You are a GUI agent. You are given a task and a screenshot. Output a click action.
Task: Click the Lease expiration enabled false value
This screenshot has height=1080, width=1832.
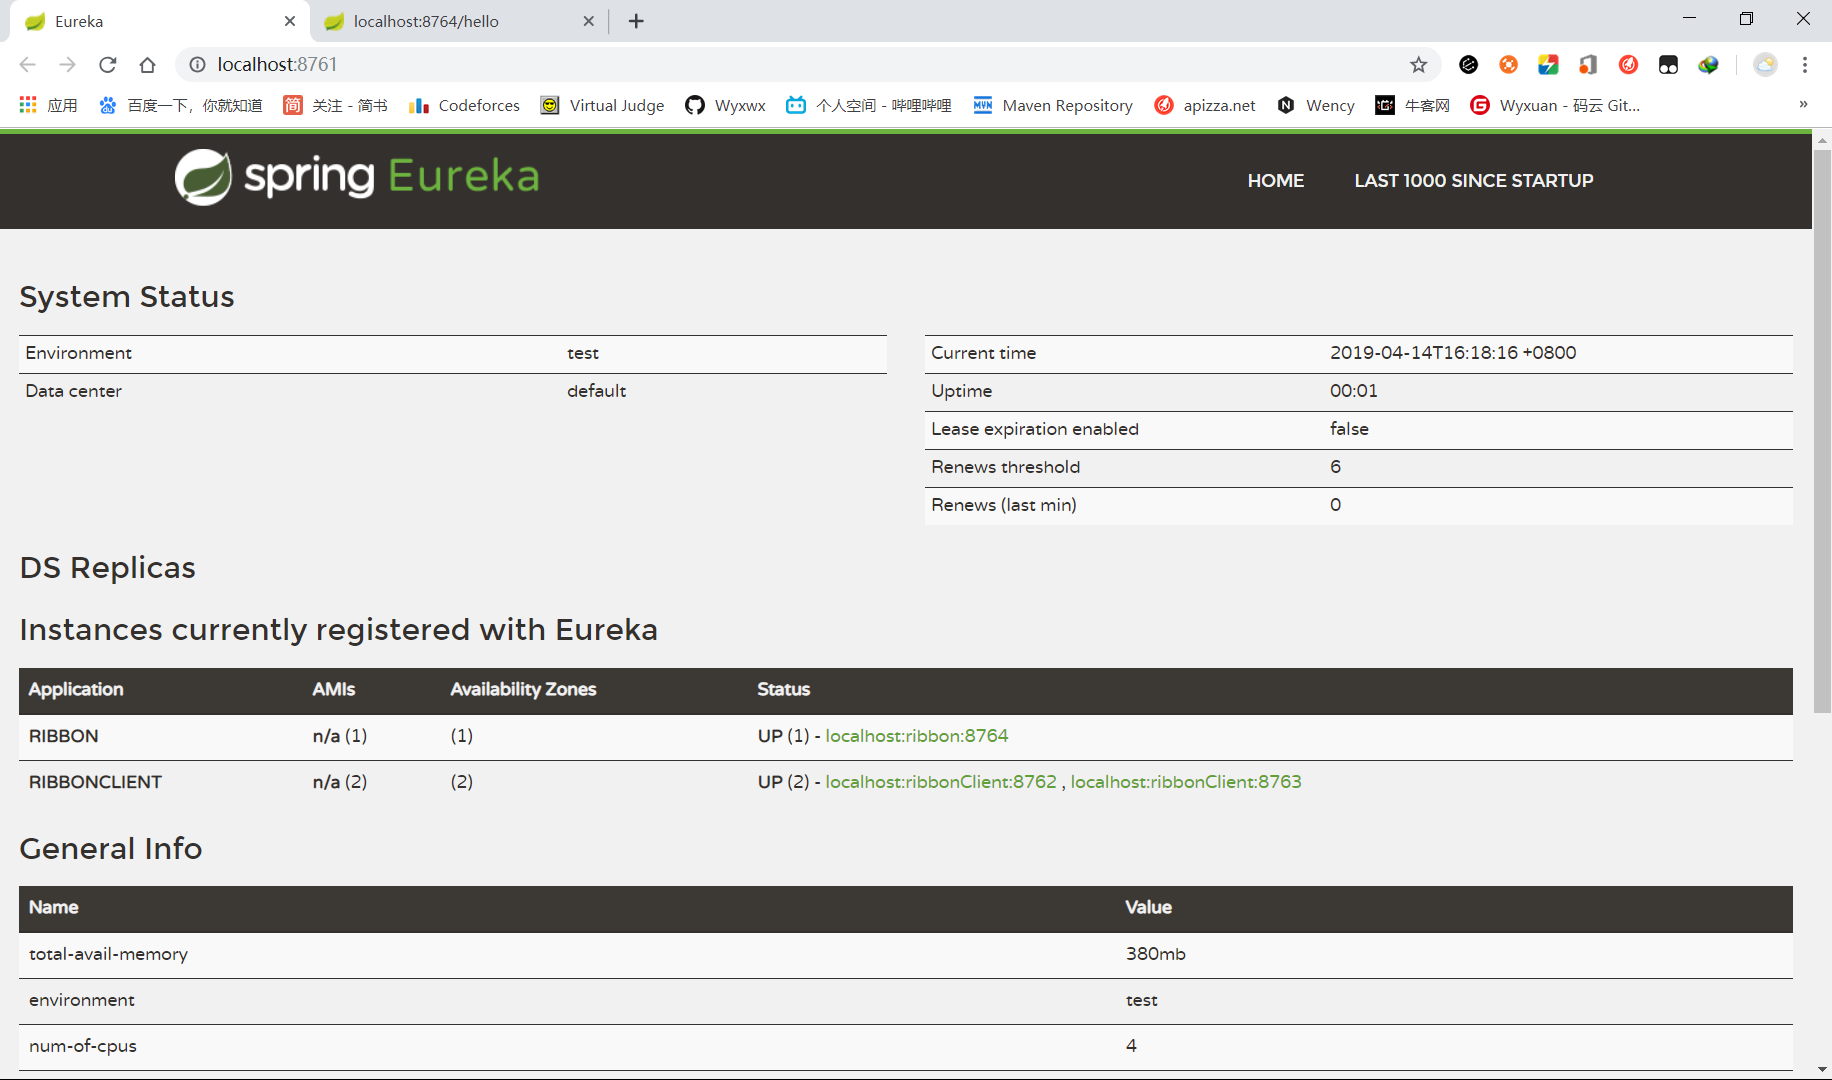point(1349,429)
